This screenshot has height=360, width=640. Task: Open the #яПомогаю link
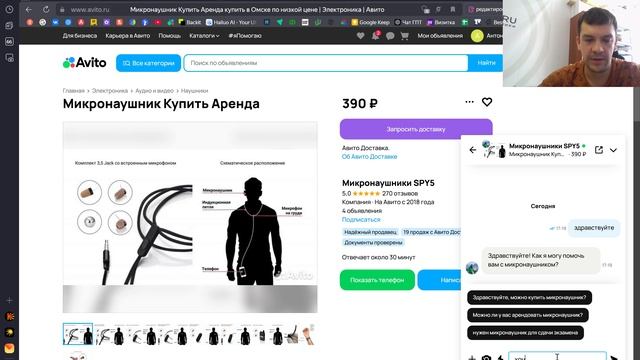click(x=245, y=36)
